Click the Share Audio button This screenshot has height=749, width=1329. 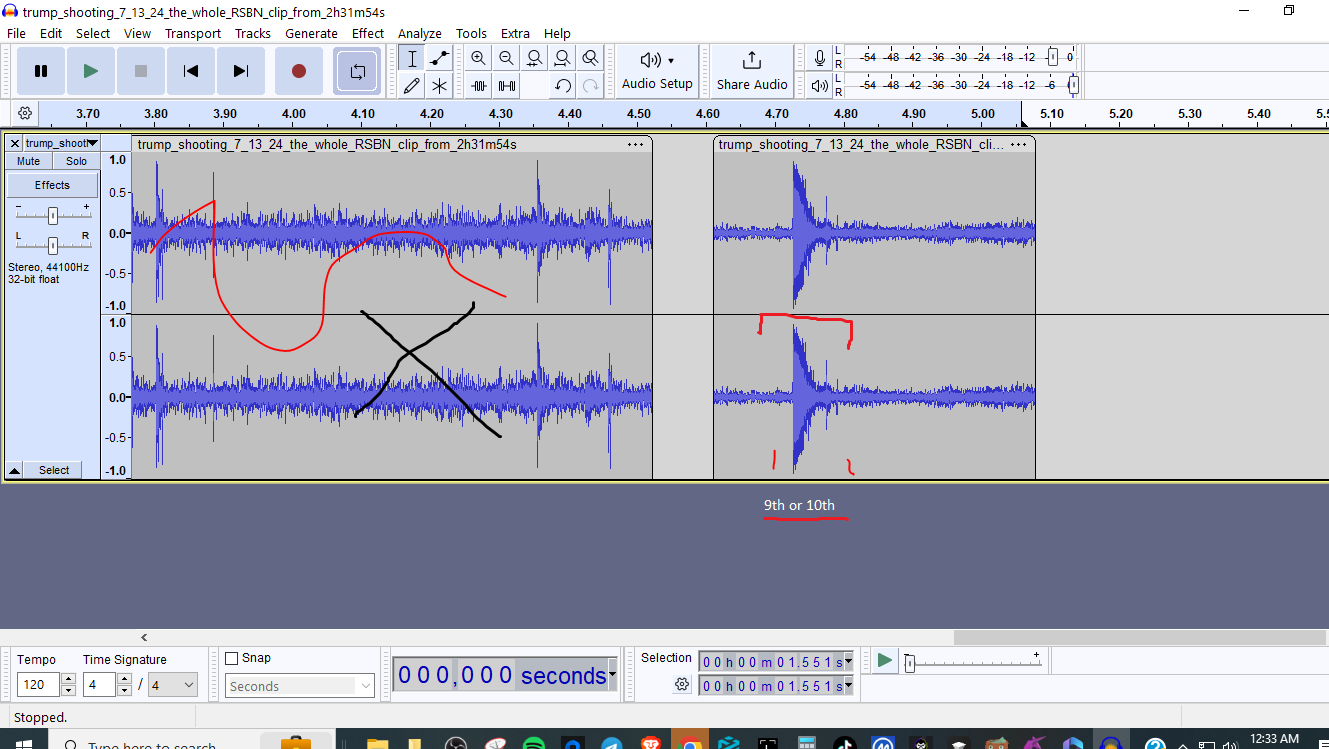pyautogui.click(x=752, y=71)
